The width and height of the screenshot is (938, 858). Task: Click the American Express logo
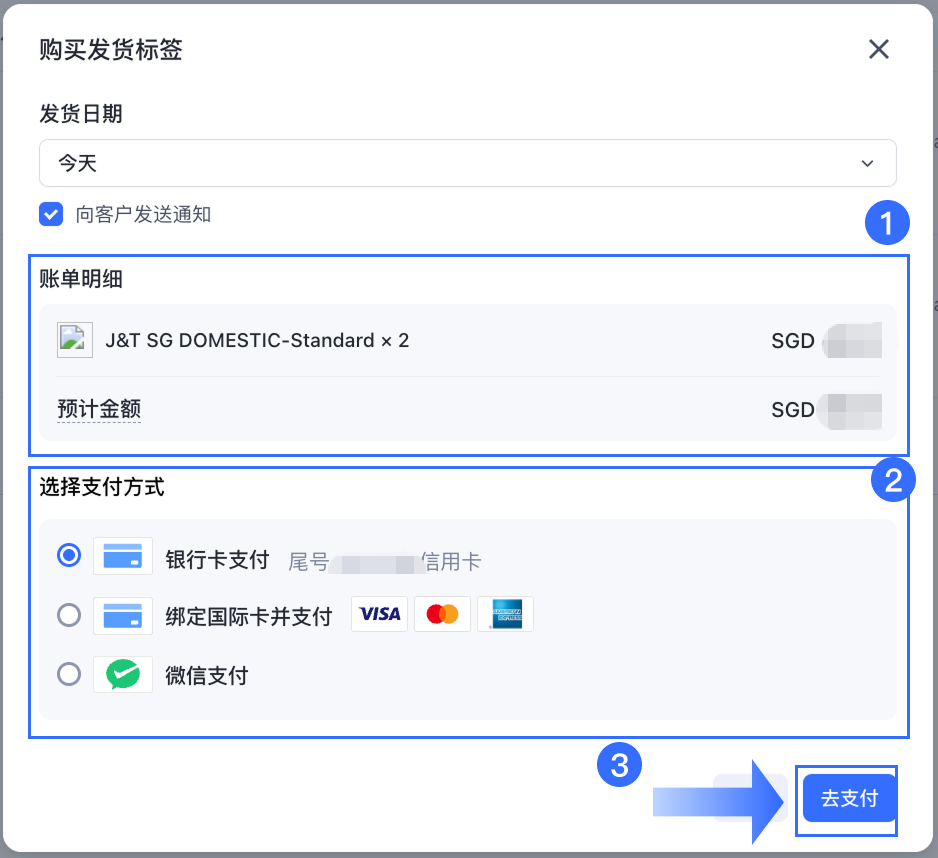505,614
